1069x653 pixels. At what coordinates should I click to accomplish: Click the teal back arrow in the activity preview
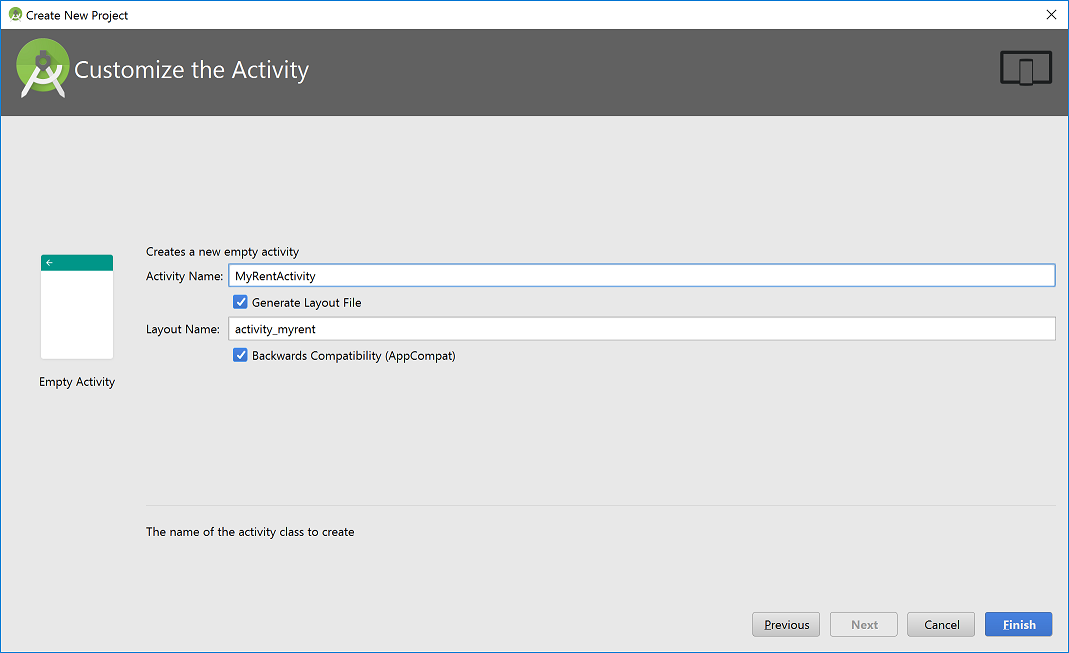(49, 262)
